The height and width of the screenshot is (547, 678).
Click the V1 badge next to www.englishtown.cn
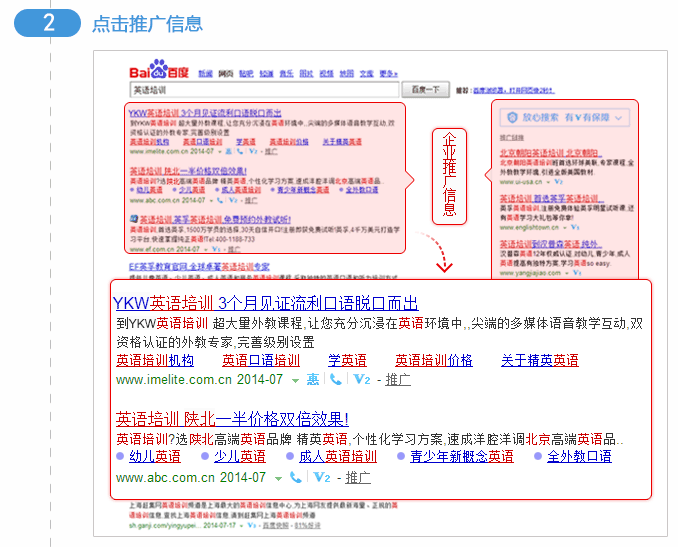tap(575, 227)
